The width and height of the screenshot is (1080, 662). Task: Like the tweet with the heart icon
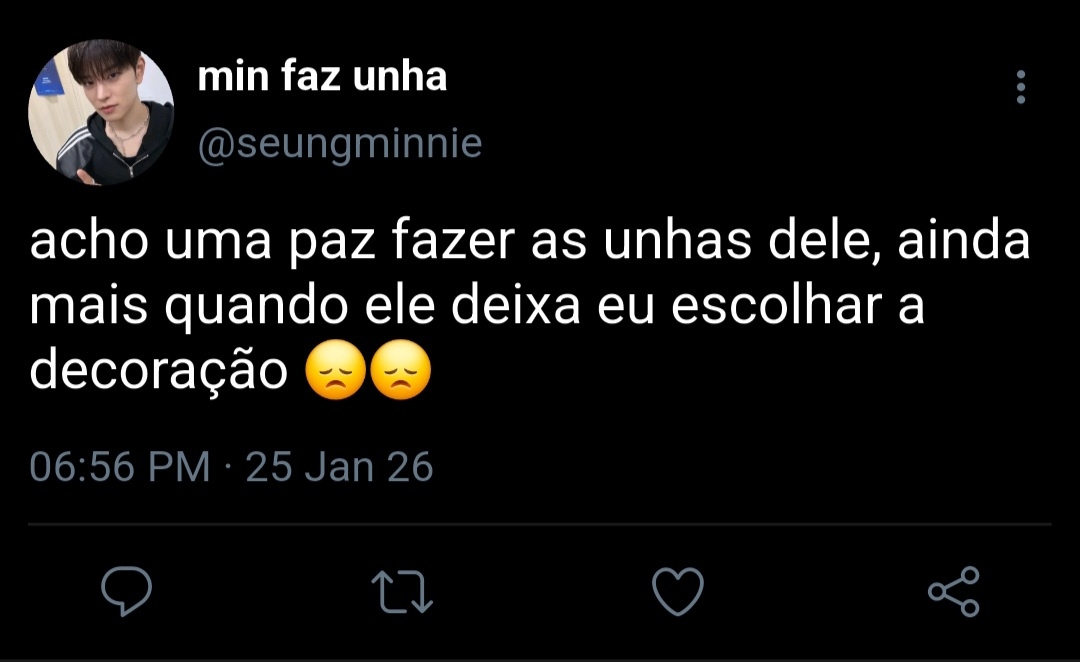(x=678, y=591)
